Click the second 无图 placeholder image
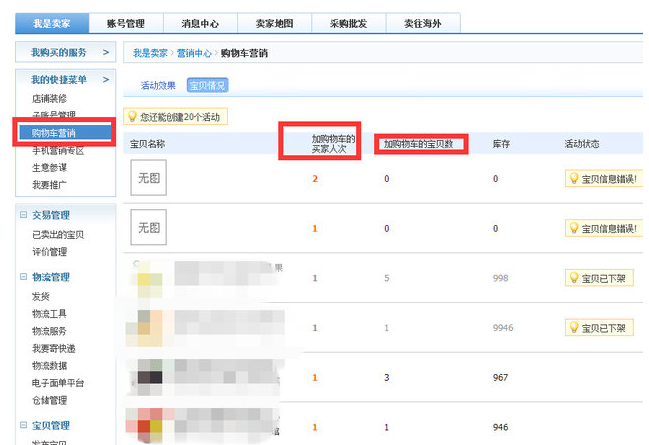 149,229
